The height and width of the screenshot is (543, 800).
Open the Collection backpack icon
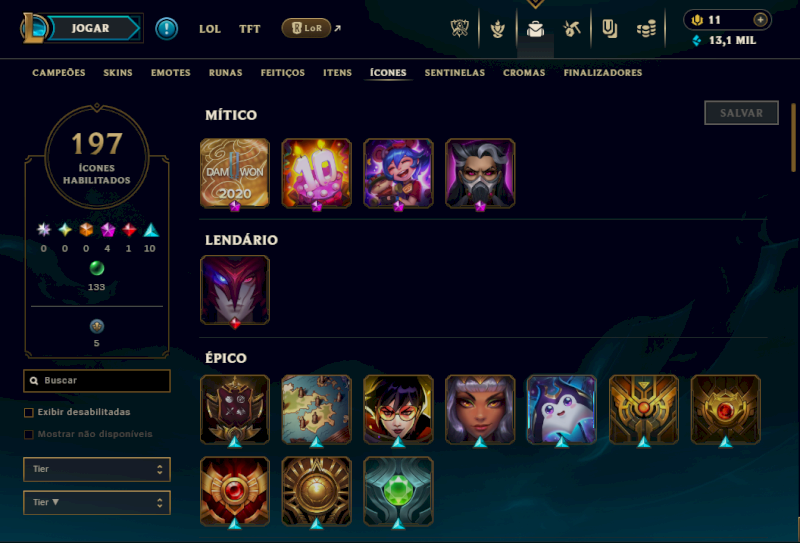(x=535, y=29)
